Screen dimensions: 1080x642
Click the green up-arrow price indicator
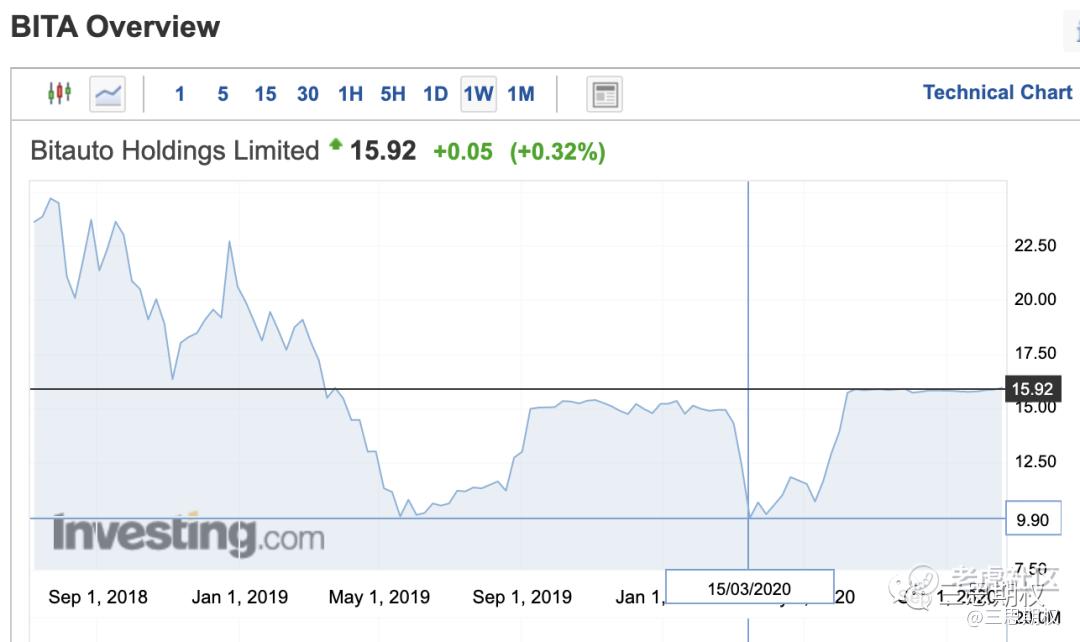click(336, 147)
